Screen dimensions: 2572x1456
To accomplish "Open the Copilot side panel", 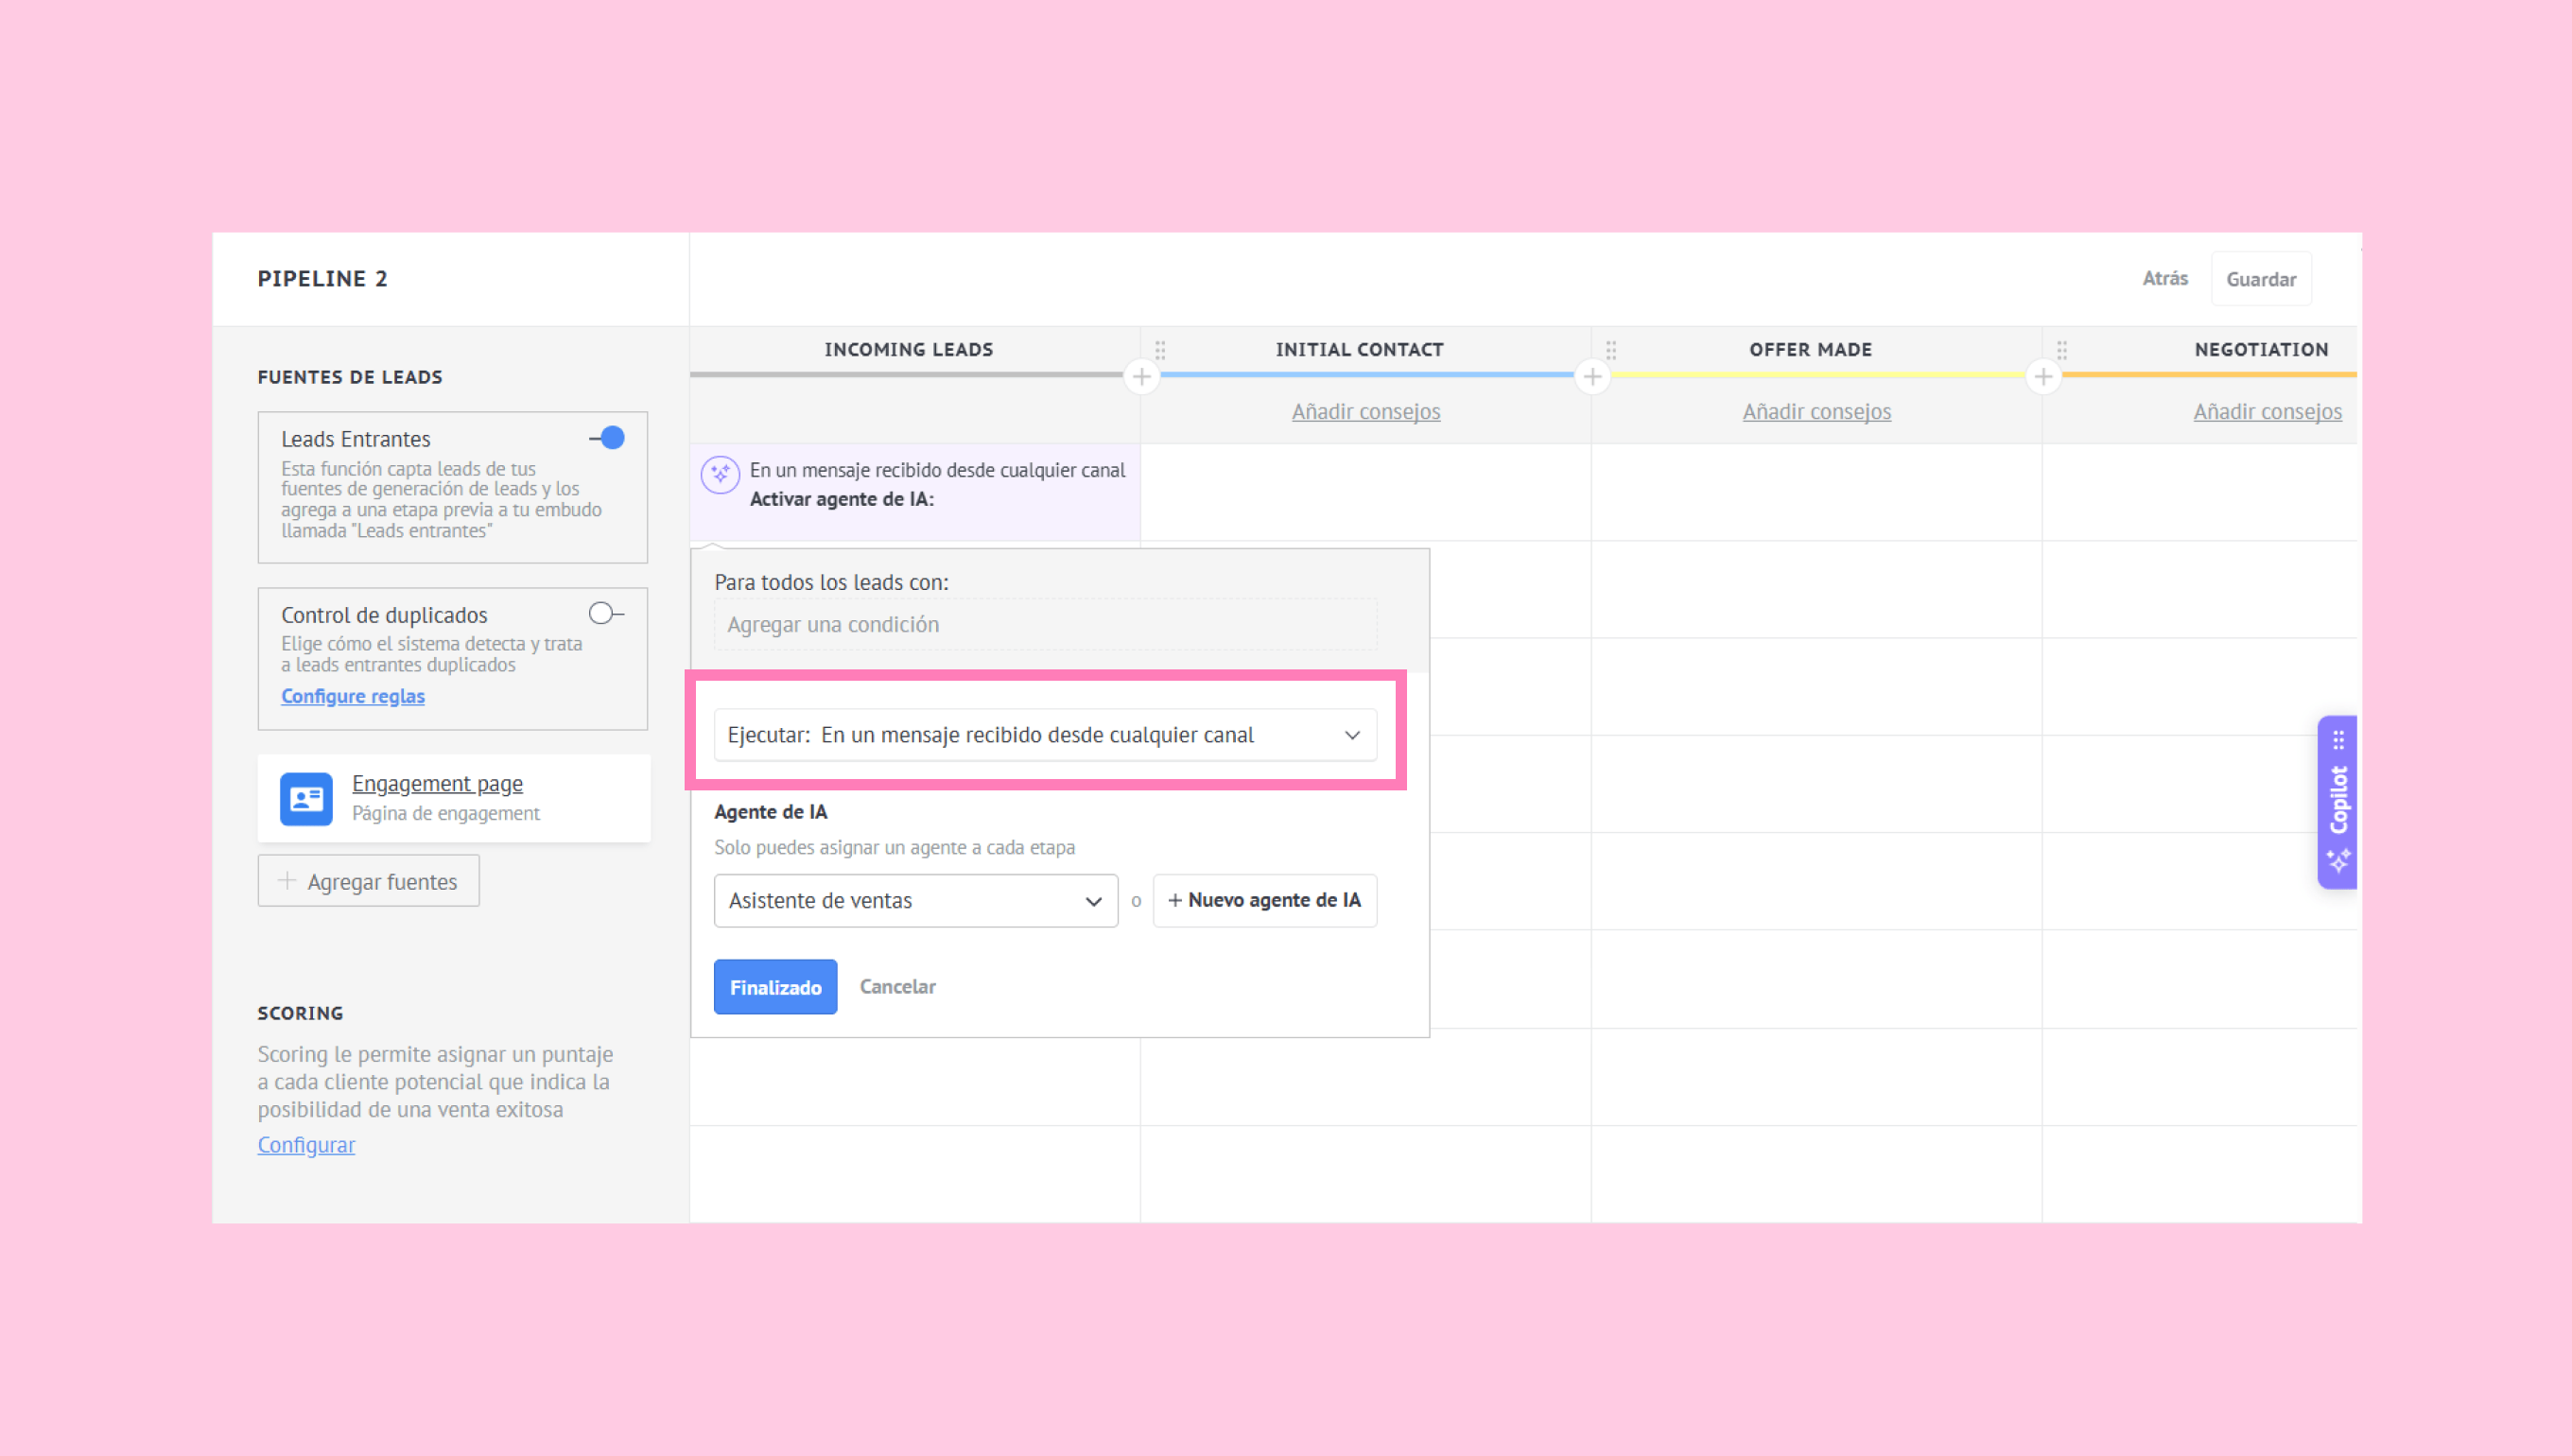I will click(x=2337, y=802).
